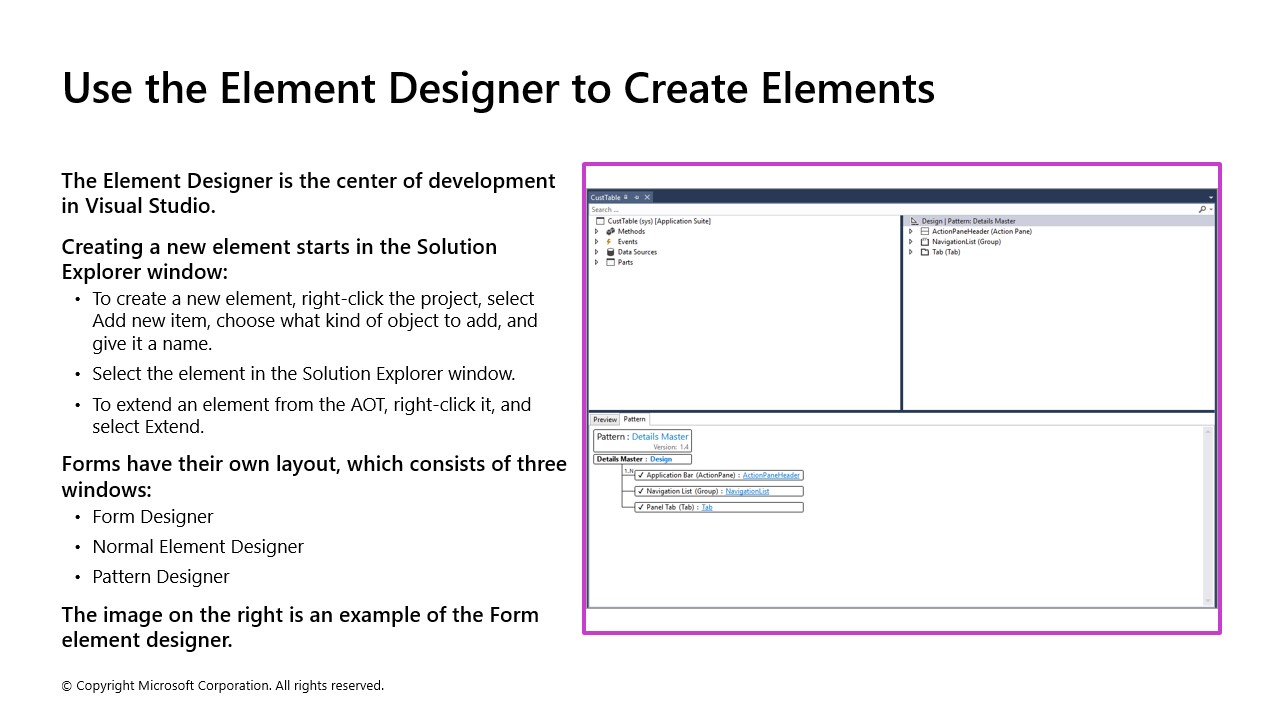The height and width of the screenshot is (720, 1280).
Task: Click the Tab (Tab) node icon
Action: (x=924, y=252)
